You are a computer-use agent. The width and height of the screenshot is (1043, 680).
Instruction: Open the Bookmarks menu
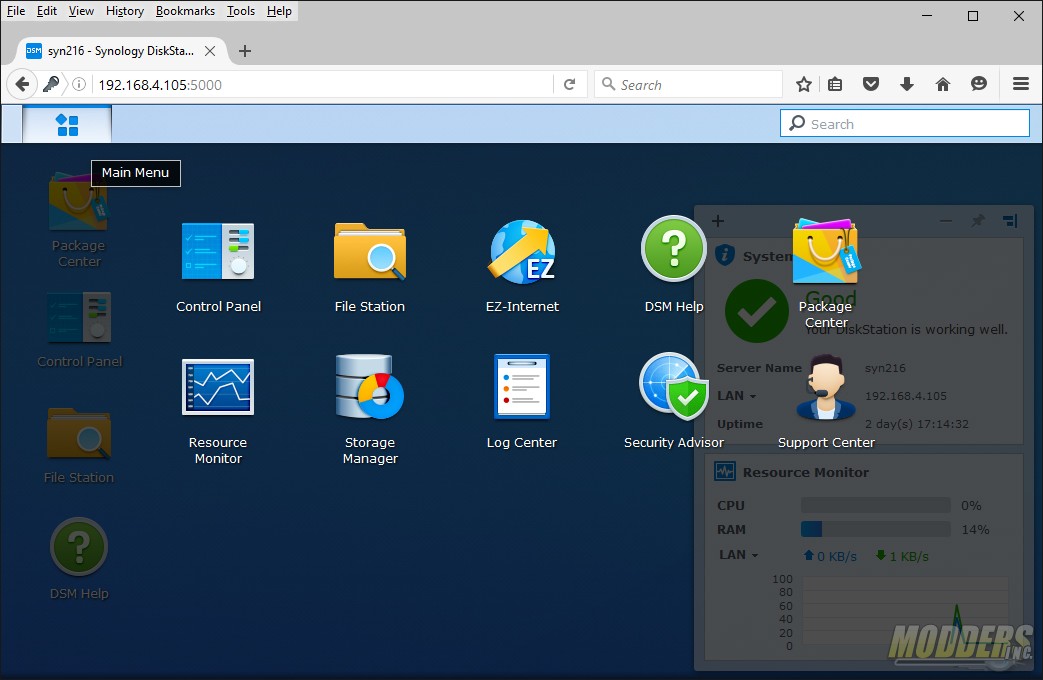185,11
